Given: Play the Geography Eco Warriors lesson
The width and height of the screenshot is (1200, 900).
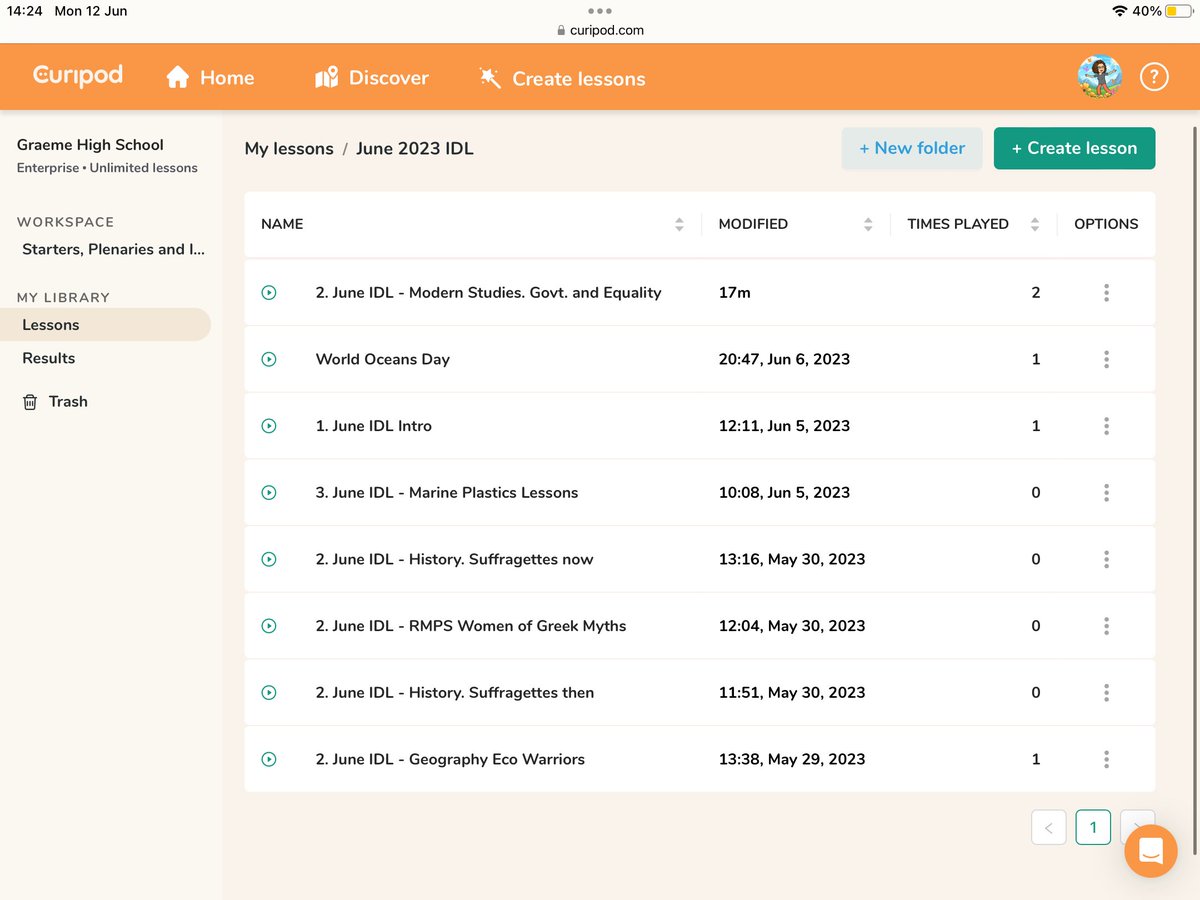Looking at the screenshot, I should tap(268, 759).
